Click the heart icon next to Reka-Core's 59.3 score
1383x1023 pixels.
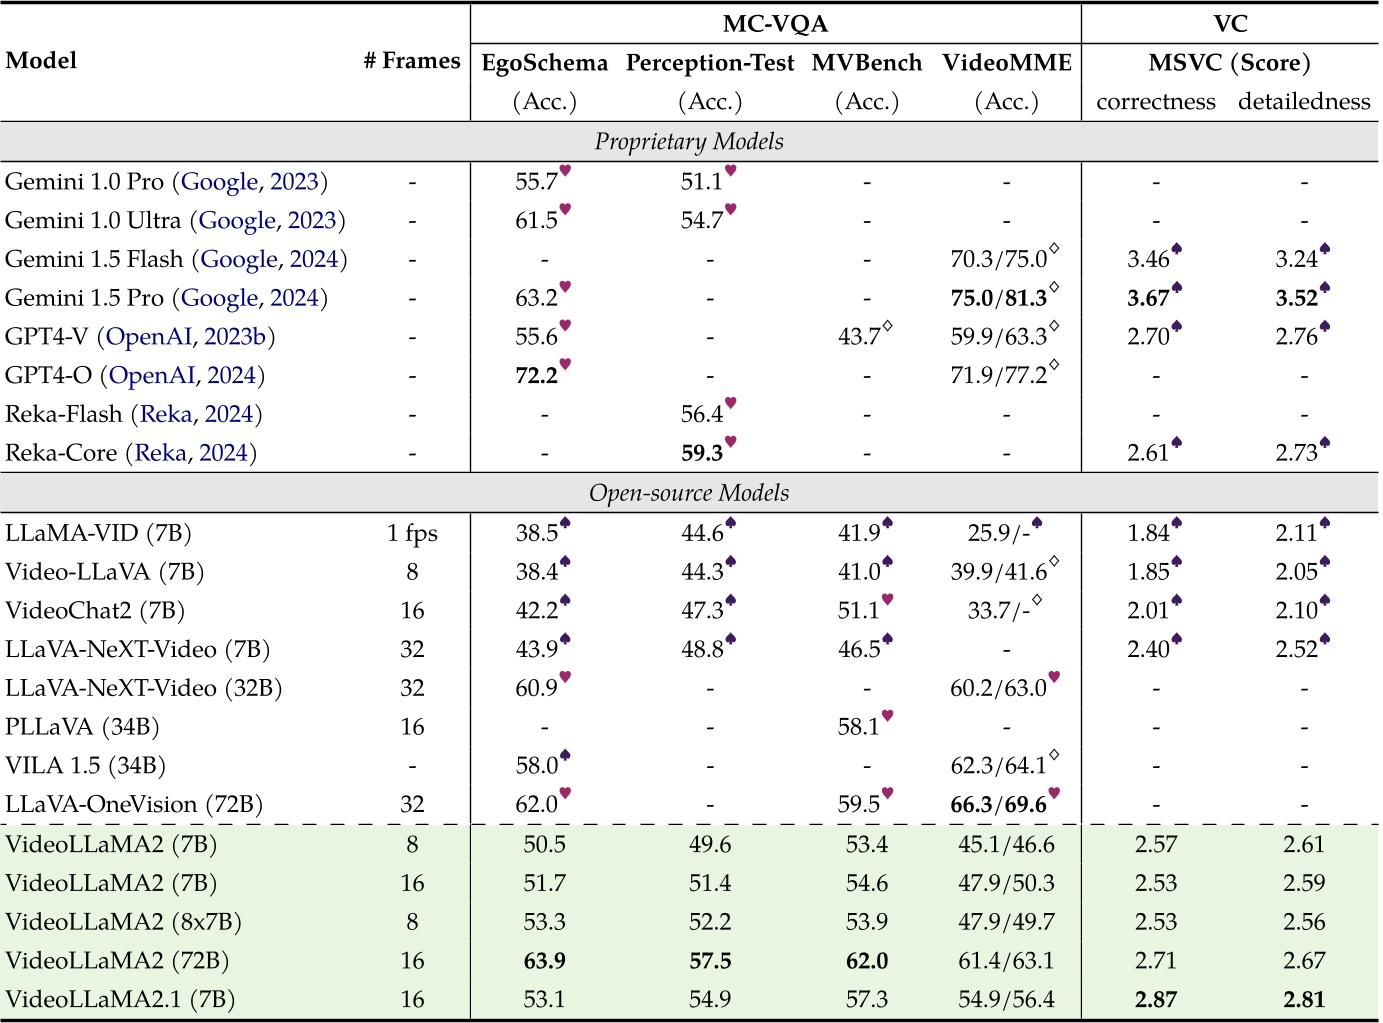point(733,443)
